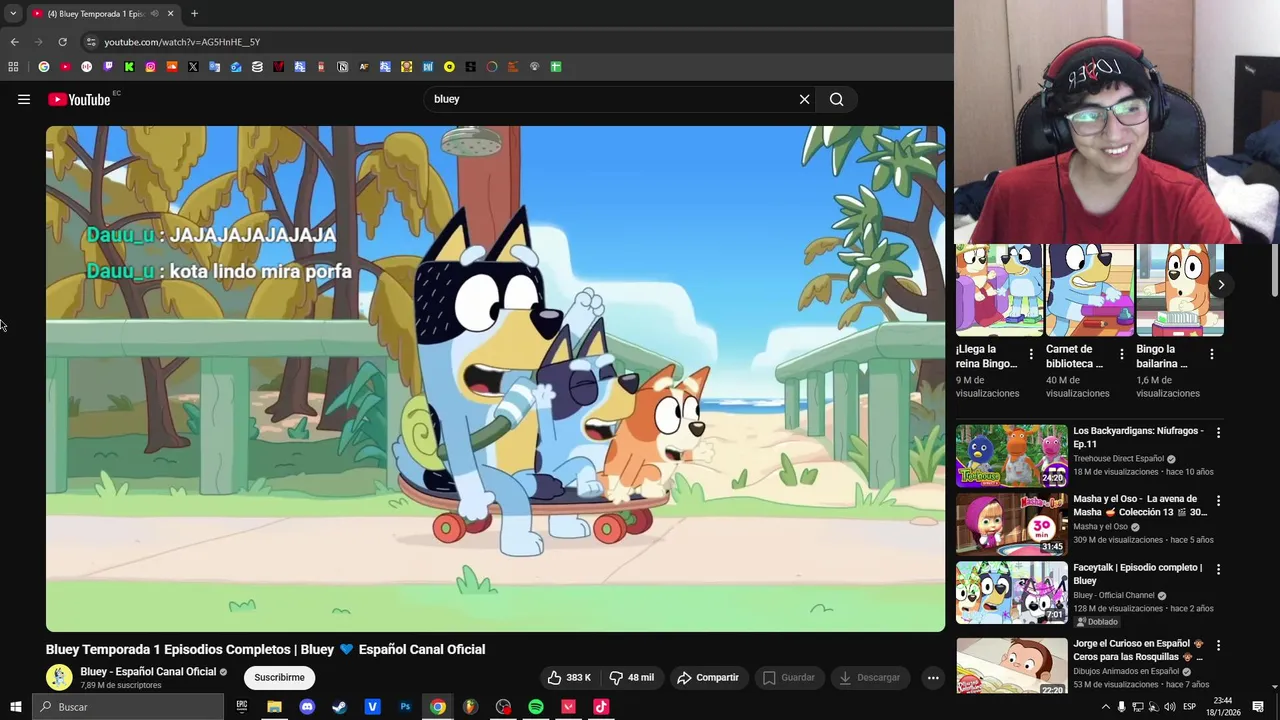1280x720 pixels.
Task: Open options for Masha y el Oso video
Action: point(1218,500)
